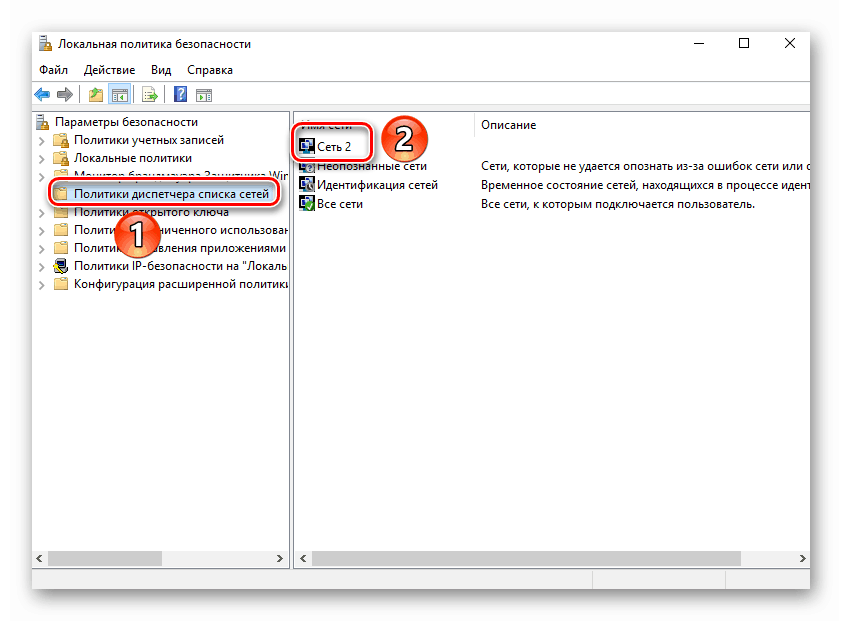This screenshot has height=621, width=842.
Task: Select Политики диспетчера списка сетей in tree
Action: (171, 195)
